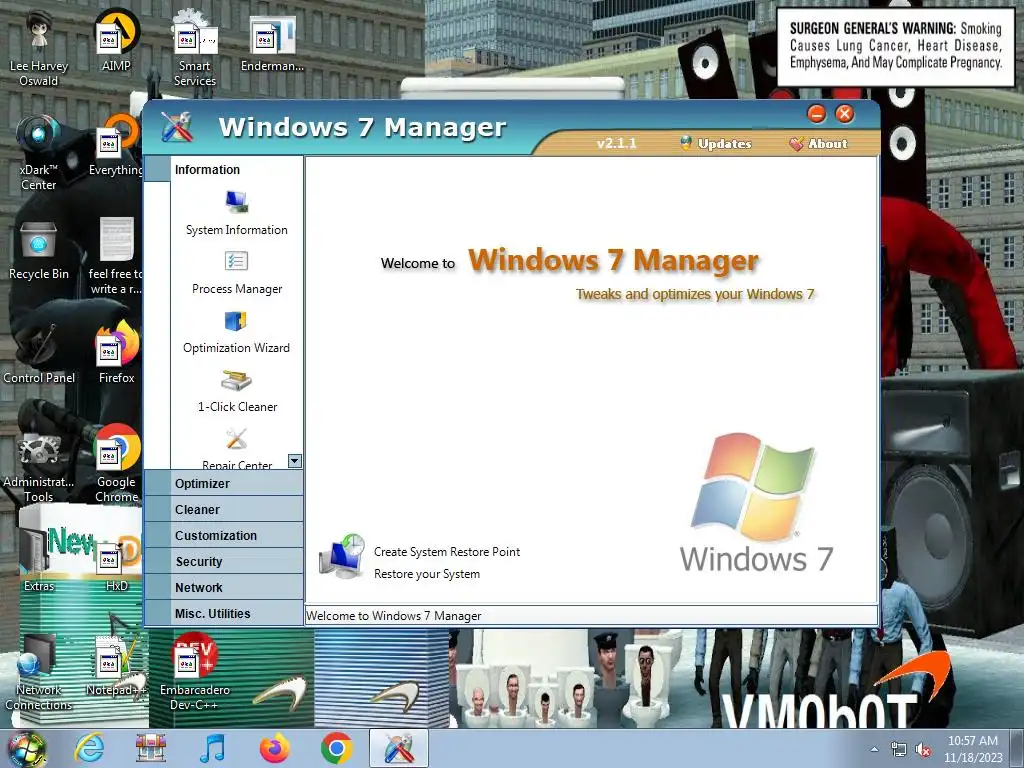Open the Enderman desktop shortcut
1024x768 pixels.
[x=272, y=35]
